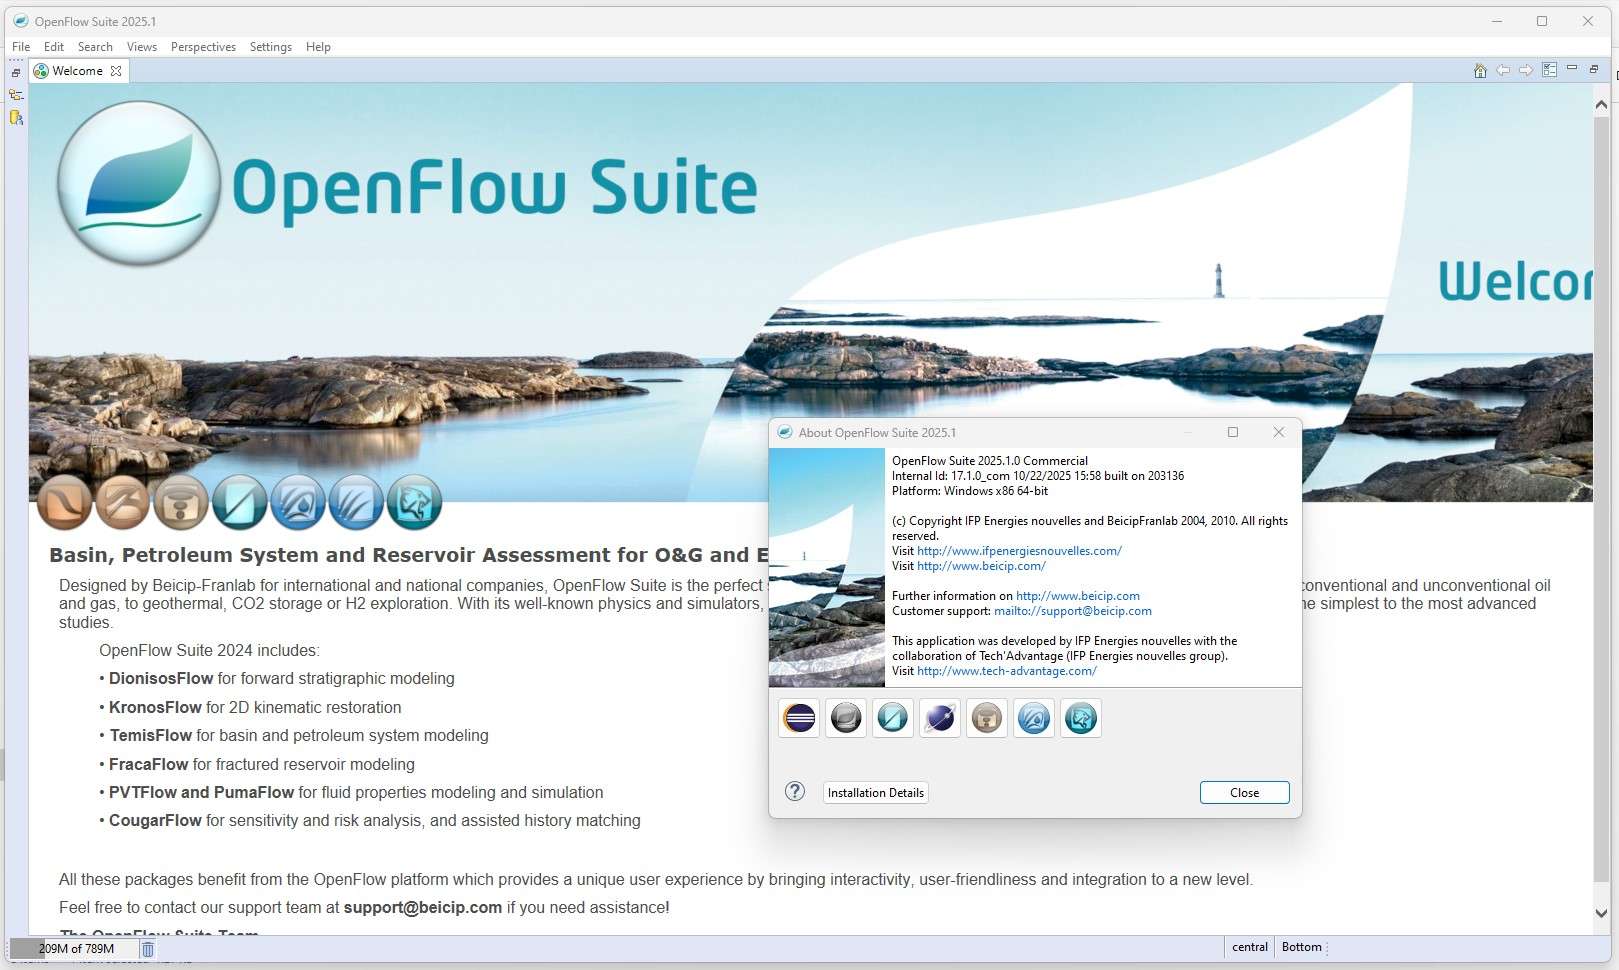
Task: Click the Eclipse plug-in icon in About dialog
Action: pyautogui.click(x=799, y=718)
